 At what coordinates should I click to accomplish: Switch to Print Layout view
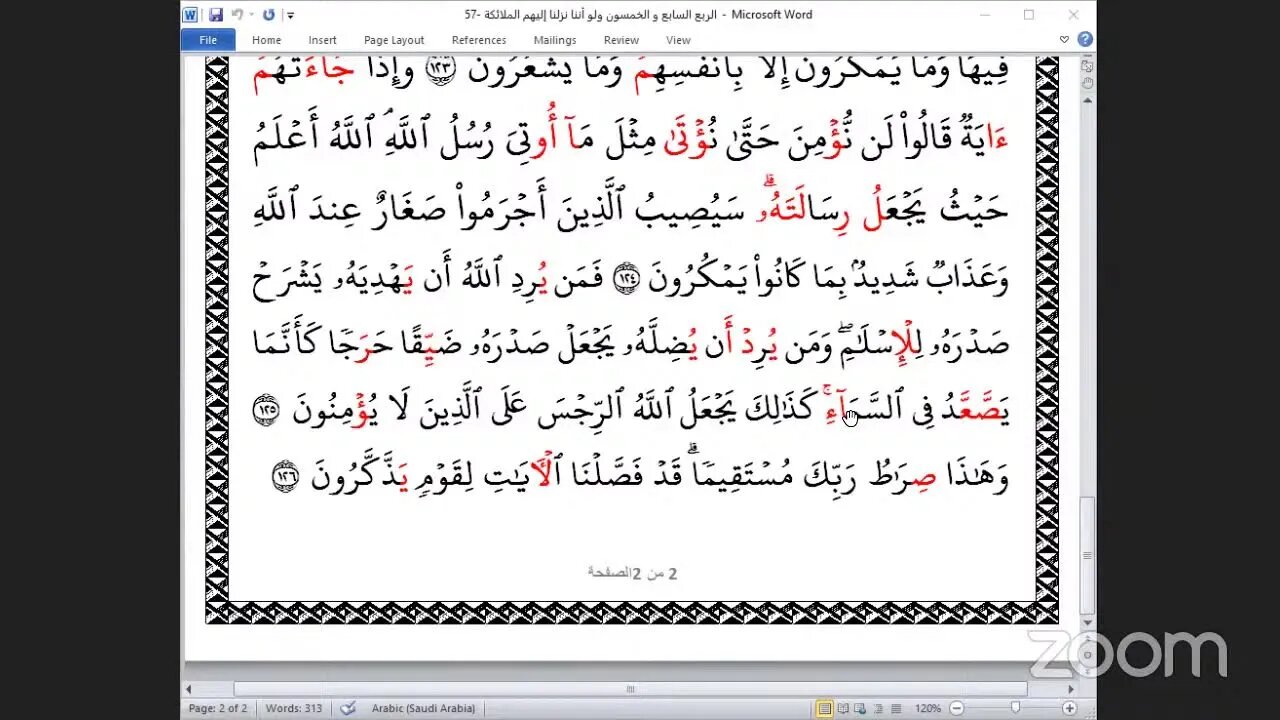(x=825, y=708)
